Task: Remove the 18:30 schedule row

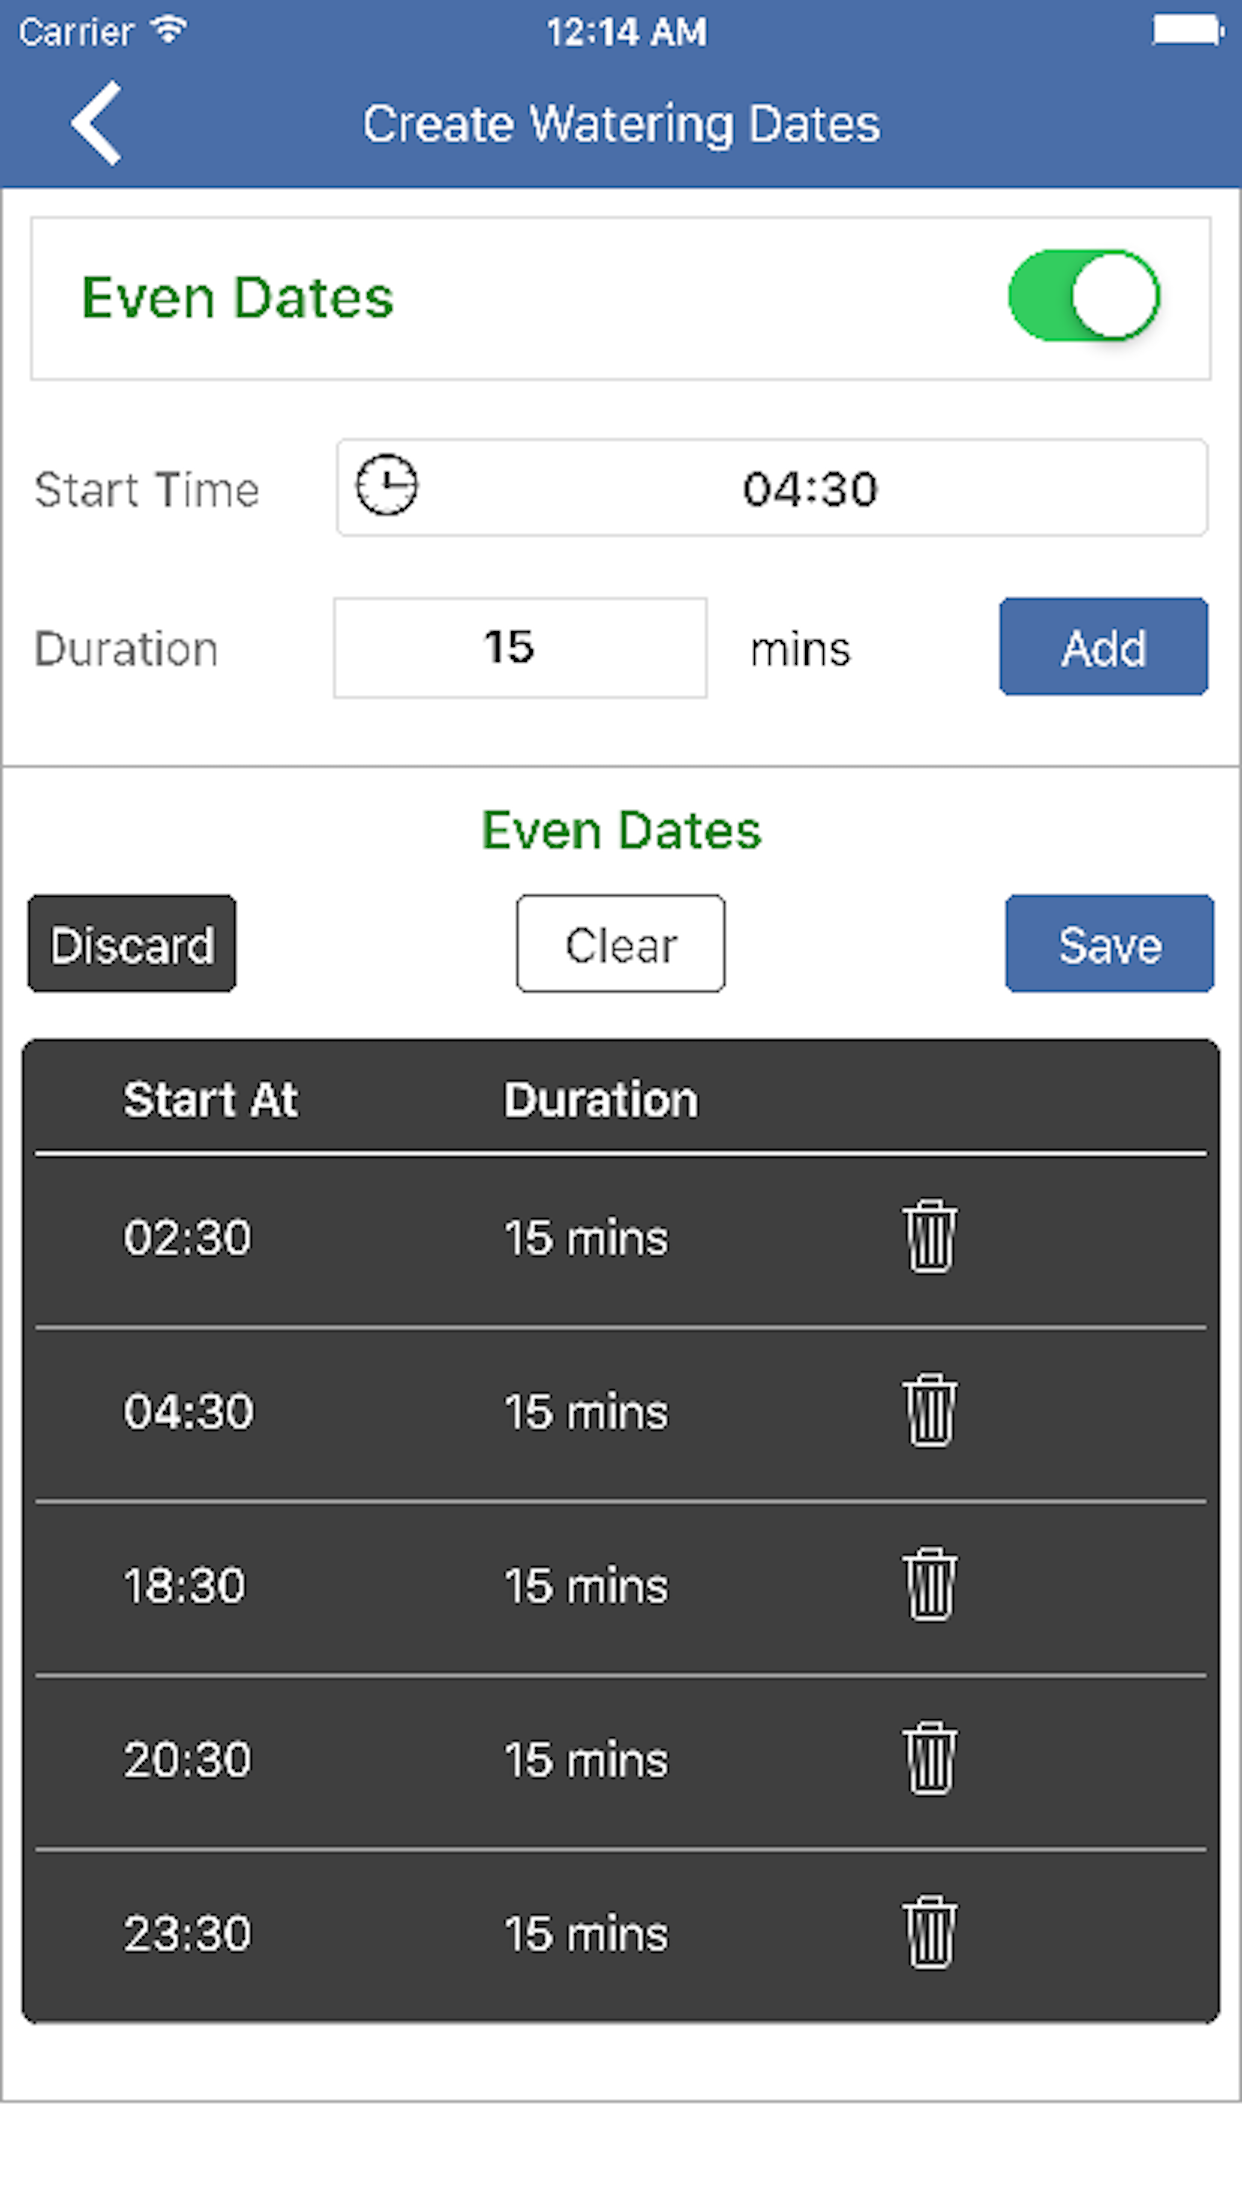Action: [930, 1585]
